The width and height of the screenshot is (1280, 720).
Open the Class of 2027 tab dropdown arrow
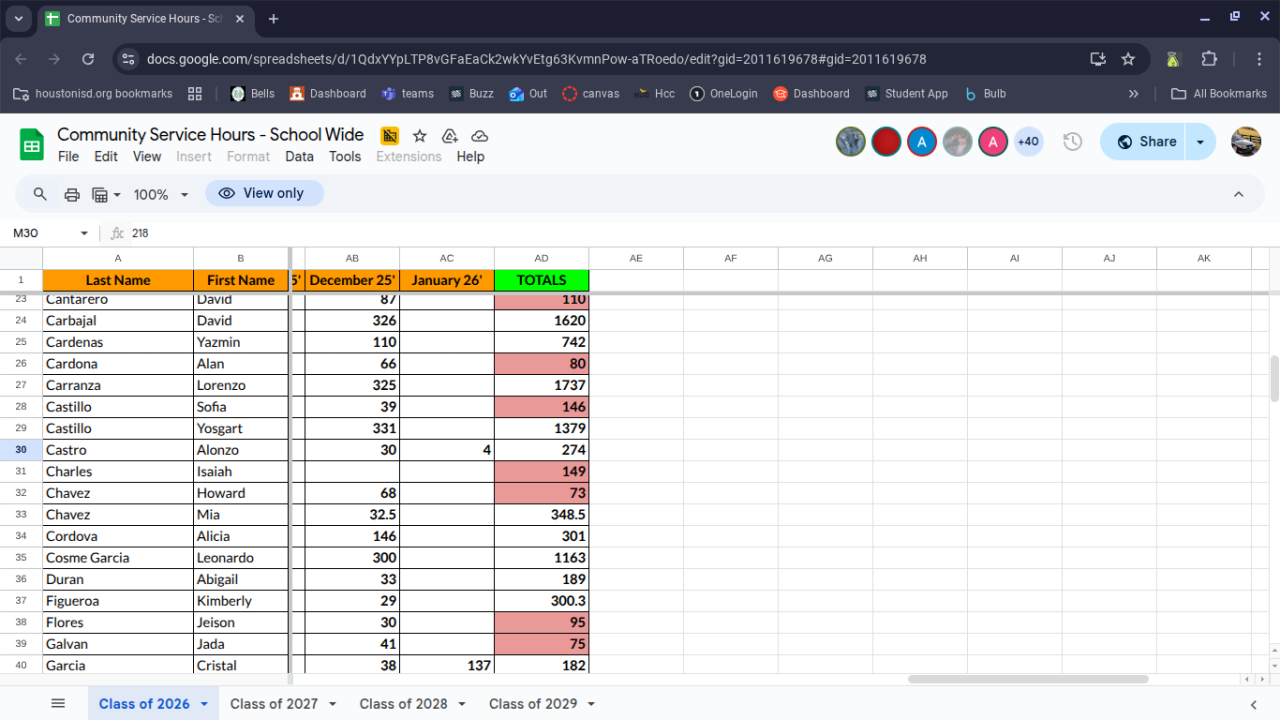tap(332, 704)
